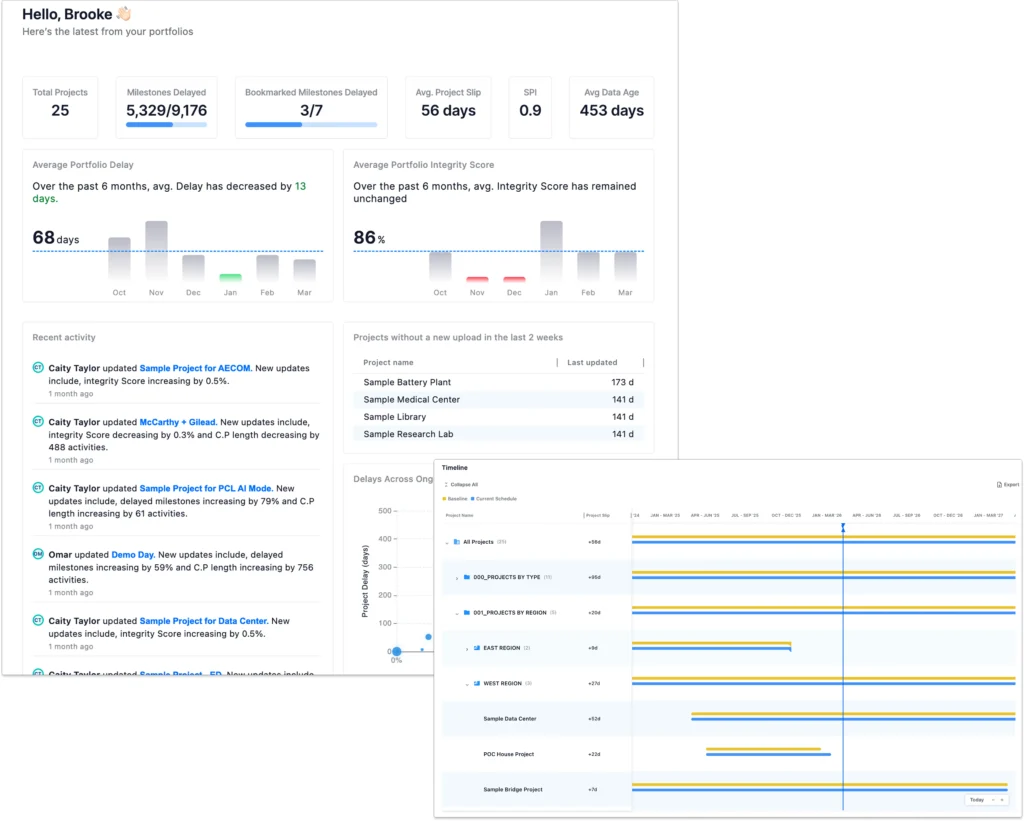1024x821 pixels.
Task: Select Sample Medical Center in the table
Action: 411,400
